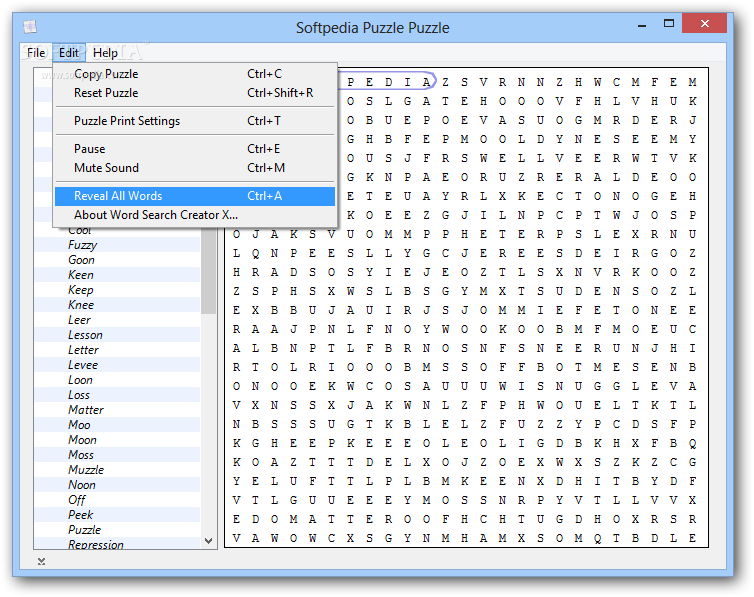Viewport: 754px width, 597px height.
Task: Open the Help menu
Action: point(105,52)
